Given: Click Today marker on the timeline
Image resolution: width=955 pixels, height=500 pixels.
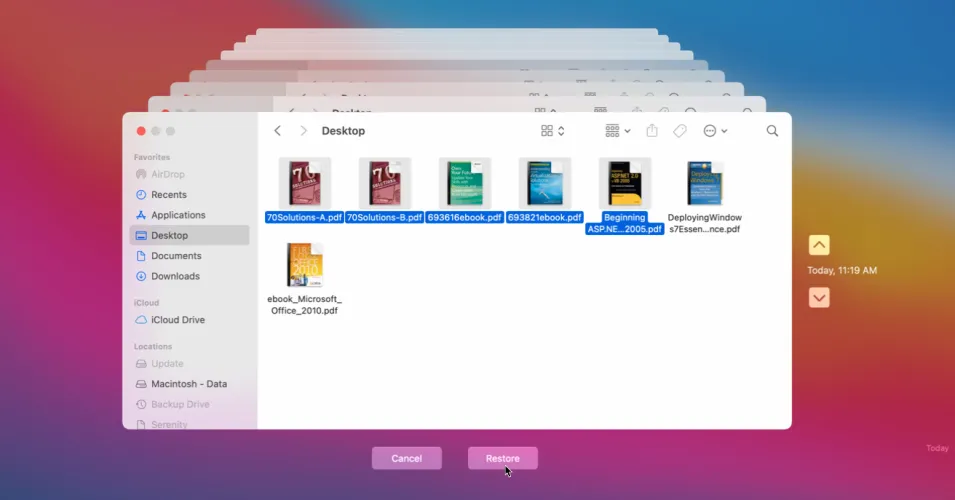Looking at the screenshot, I should [937, 448].
